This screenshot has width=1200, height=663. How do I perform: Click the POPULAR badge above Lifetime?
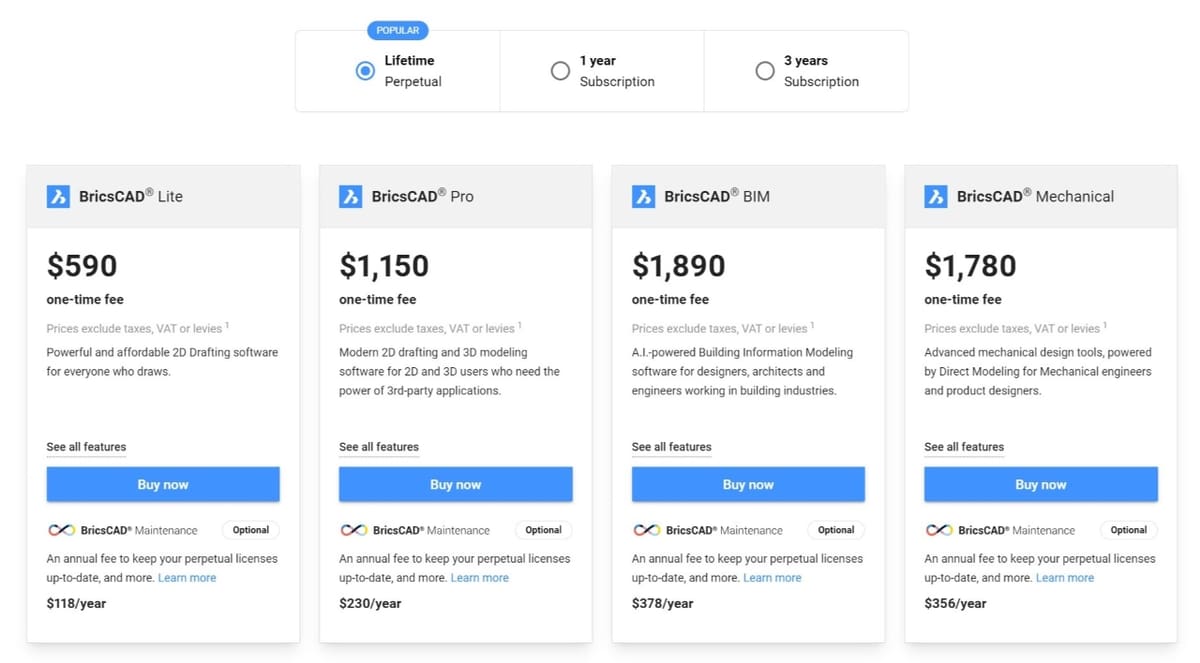[398, 30]
